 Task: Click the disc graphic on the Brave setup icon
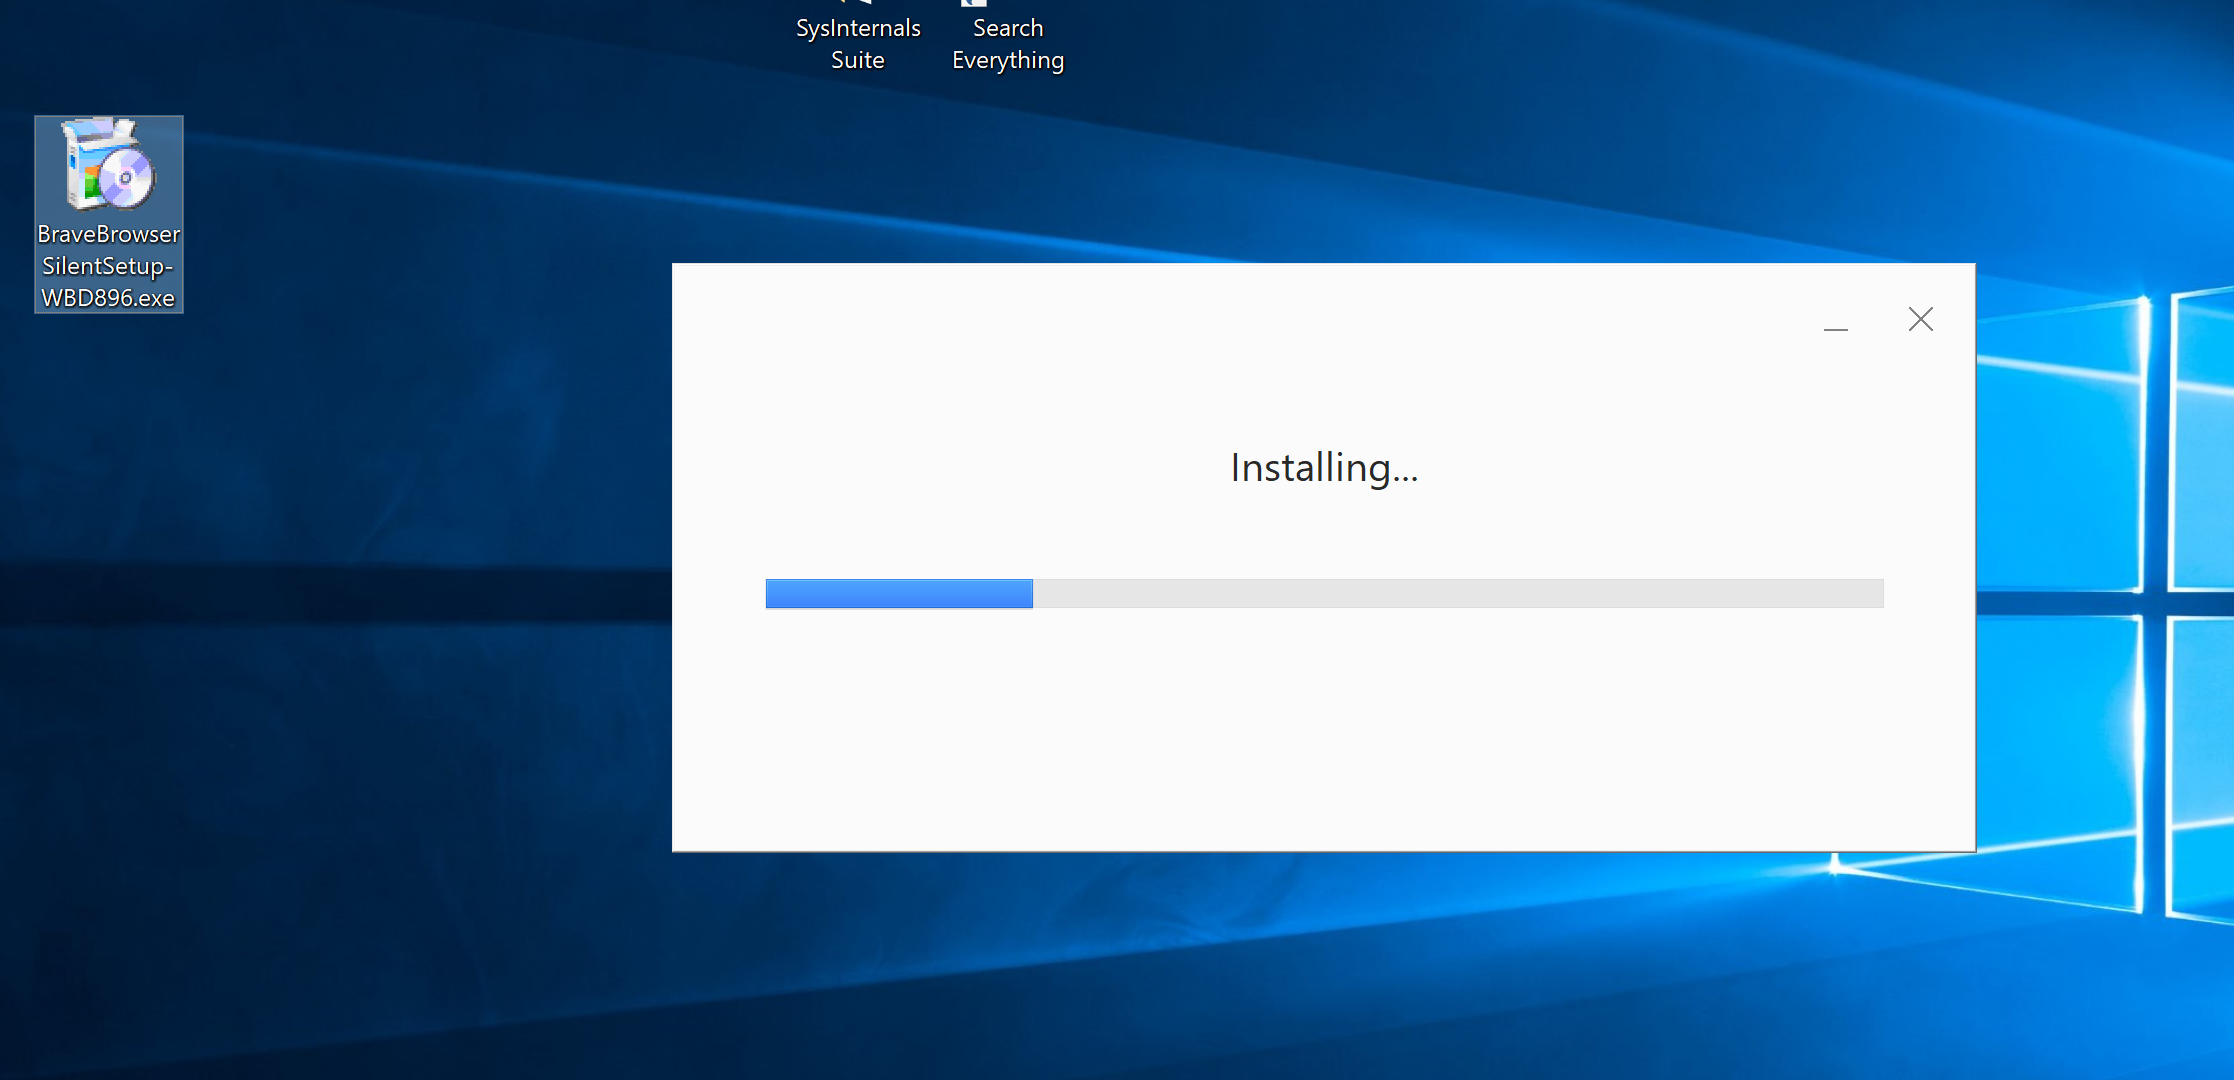click(126, 178)
